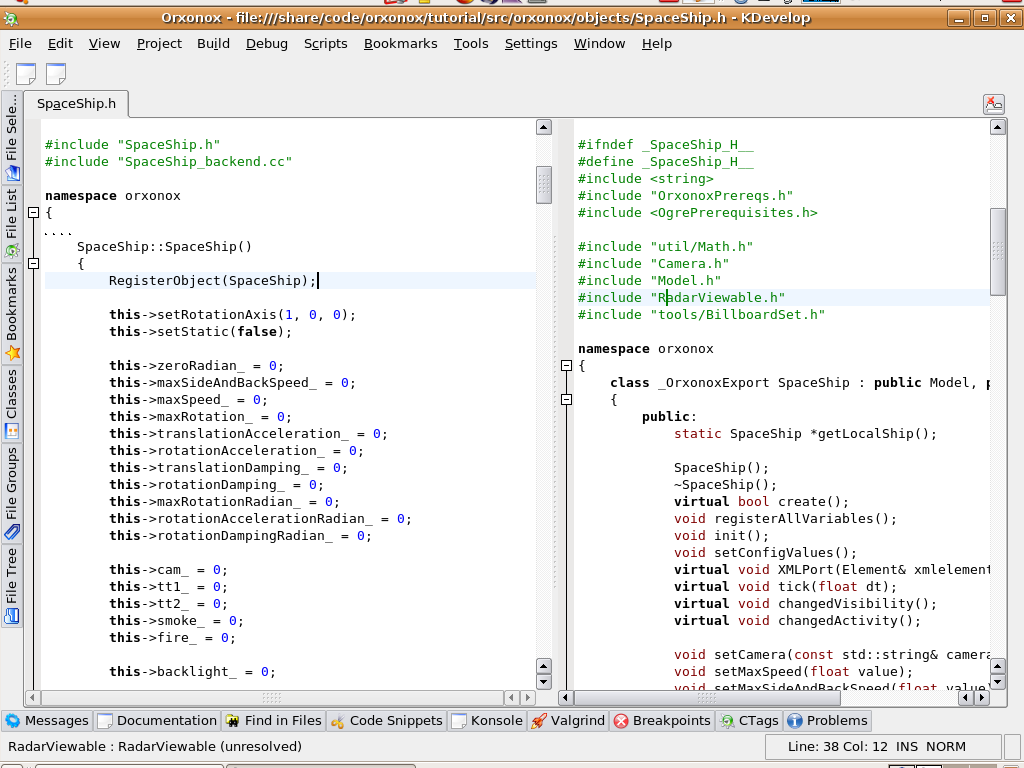
Task: Open the Messages output tab
Action: coord(47,720)
